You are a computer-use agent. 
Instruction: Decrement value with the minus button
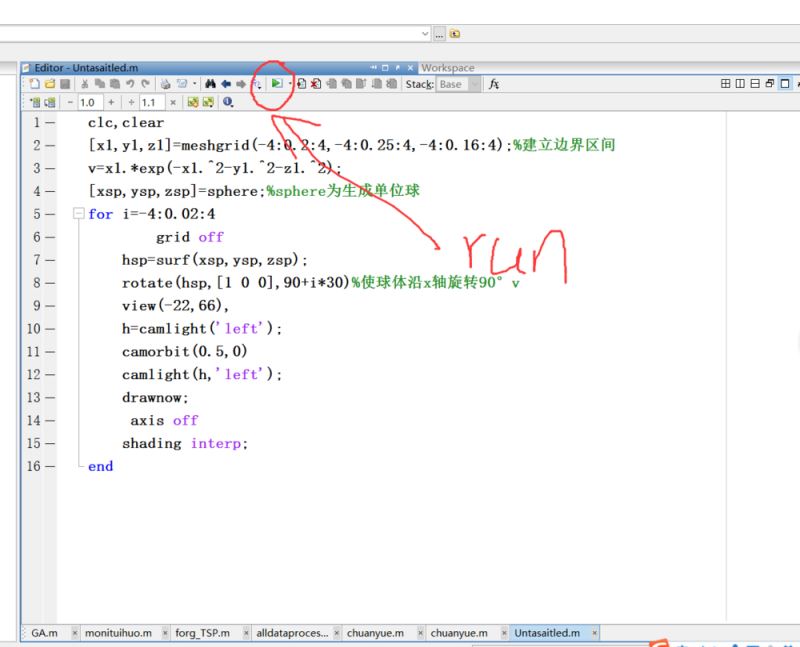coord(70,103)
